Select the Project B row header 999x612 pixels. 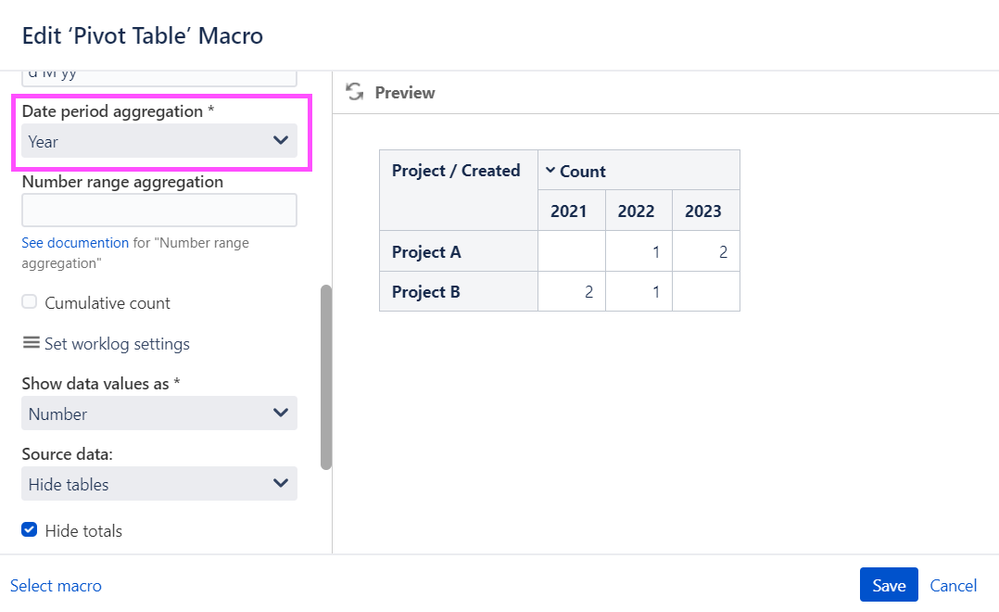point(427,292)
